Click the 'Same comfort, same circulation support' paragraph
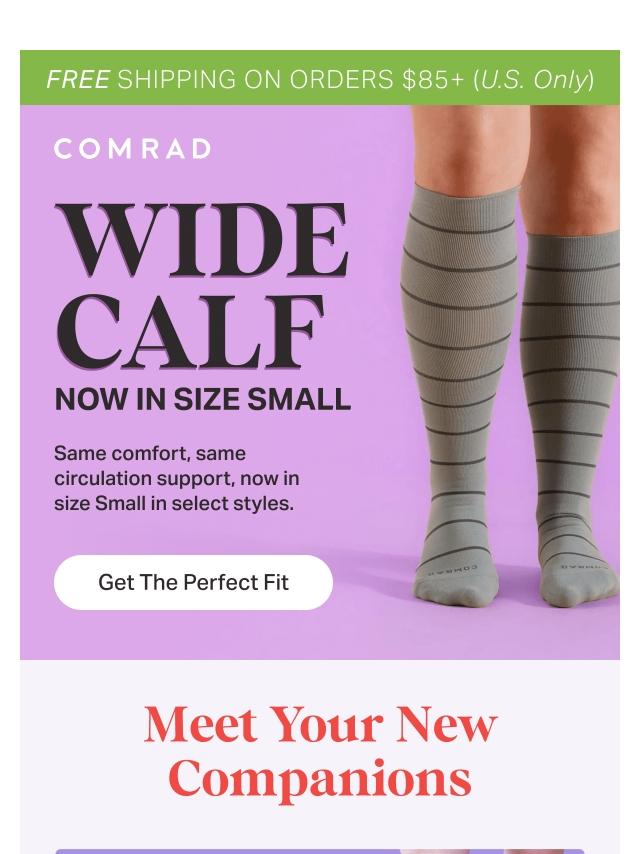Image resolution: width=640 pixels, height=854 pixels. coord(176,478)
